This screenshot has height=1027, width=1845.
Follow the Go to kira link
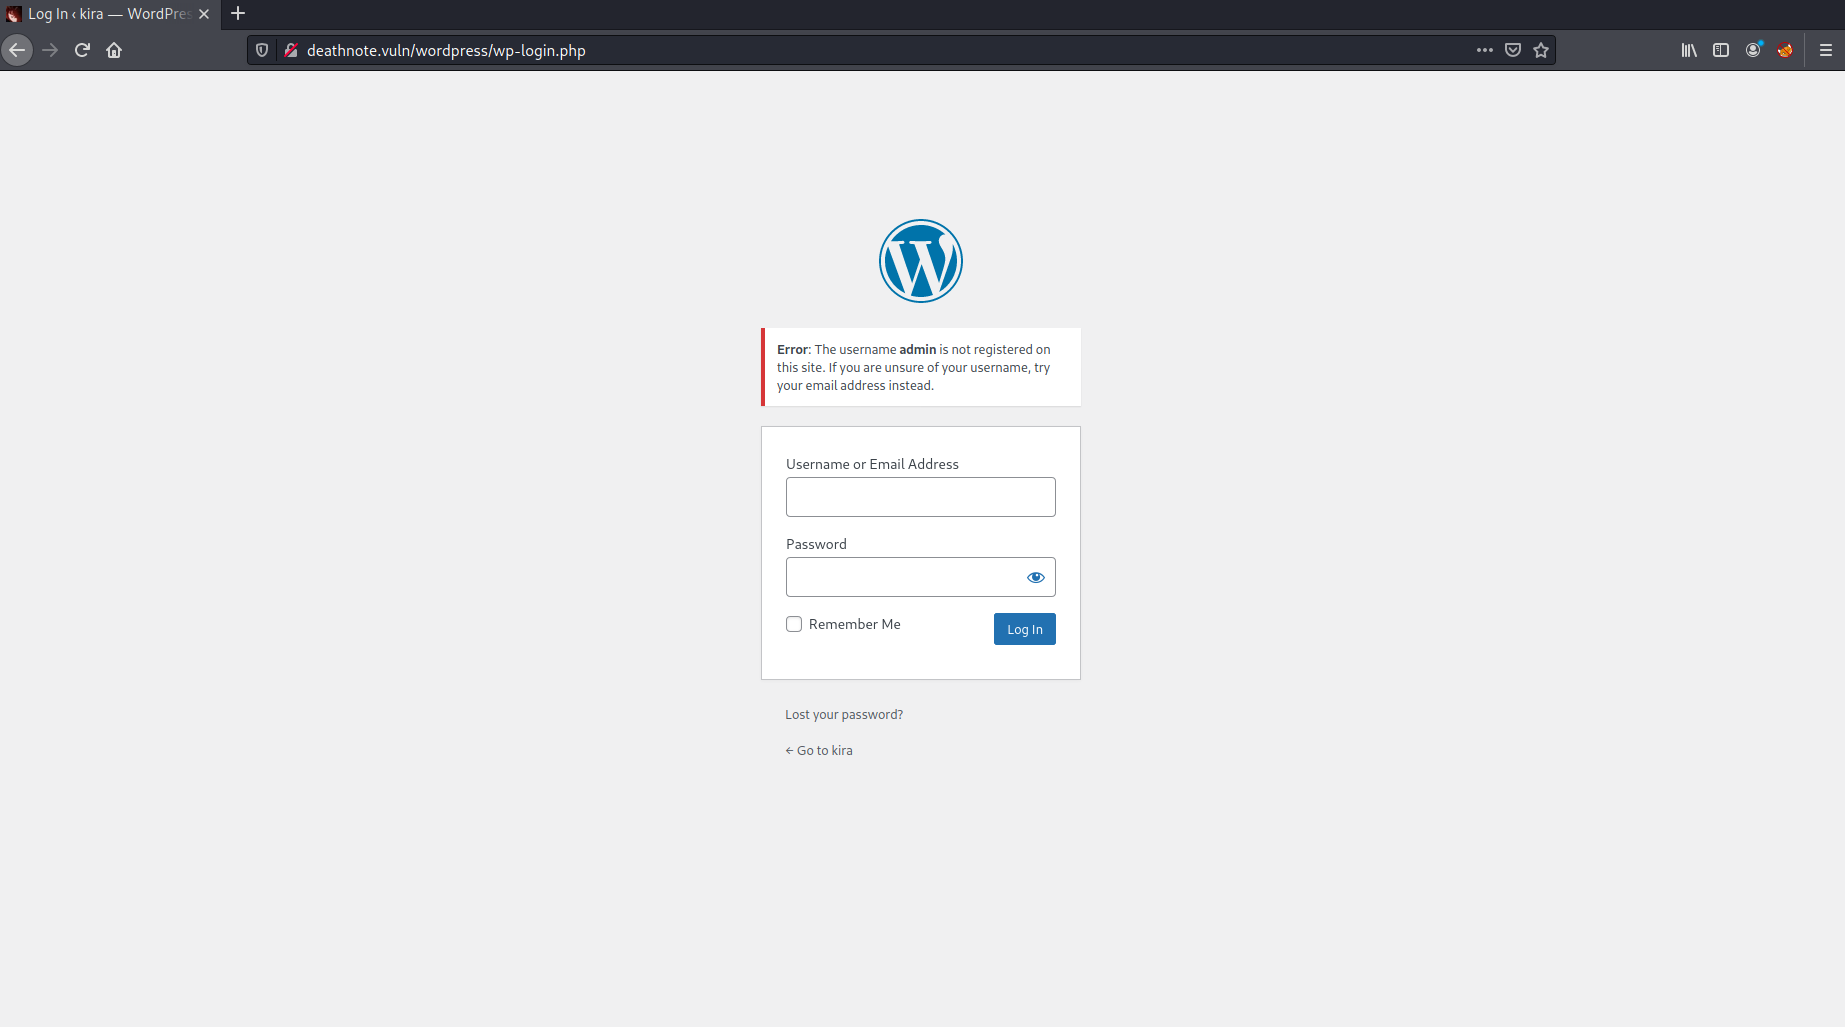coord(819,751)
